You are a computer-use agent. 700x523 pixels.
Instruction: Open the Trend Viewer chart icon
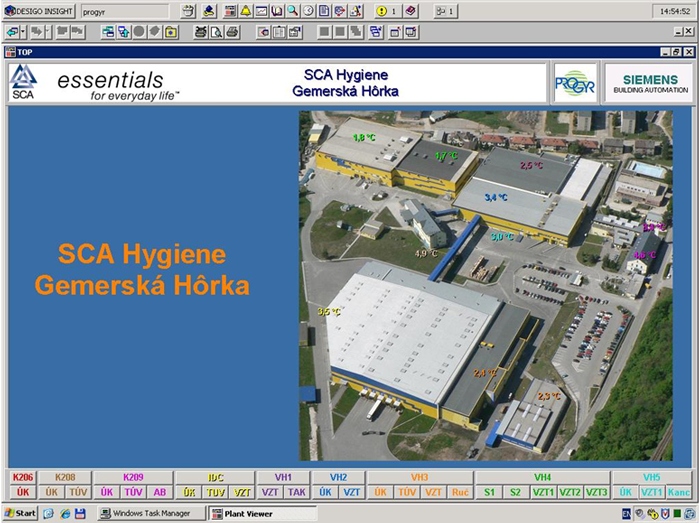261,11
